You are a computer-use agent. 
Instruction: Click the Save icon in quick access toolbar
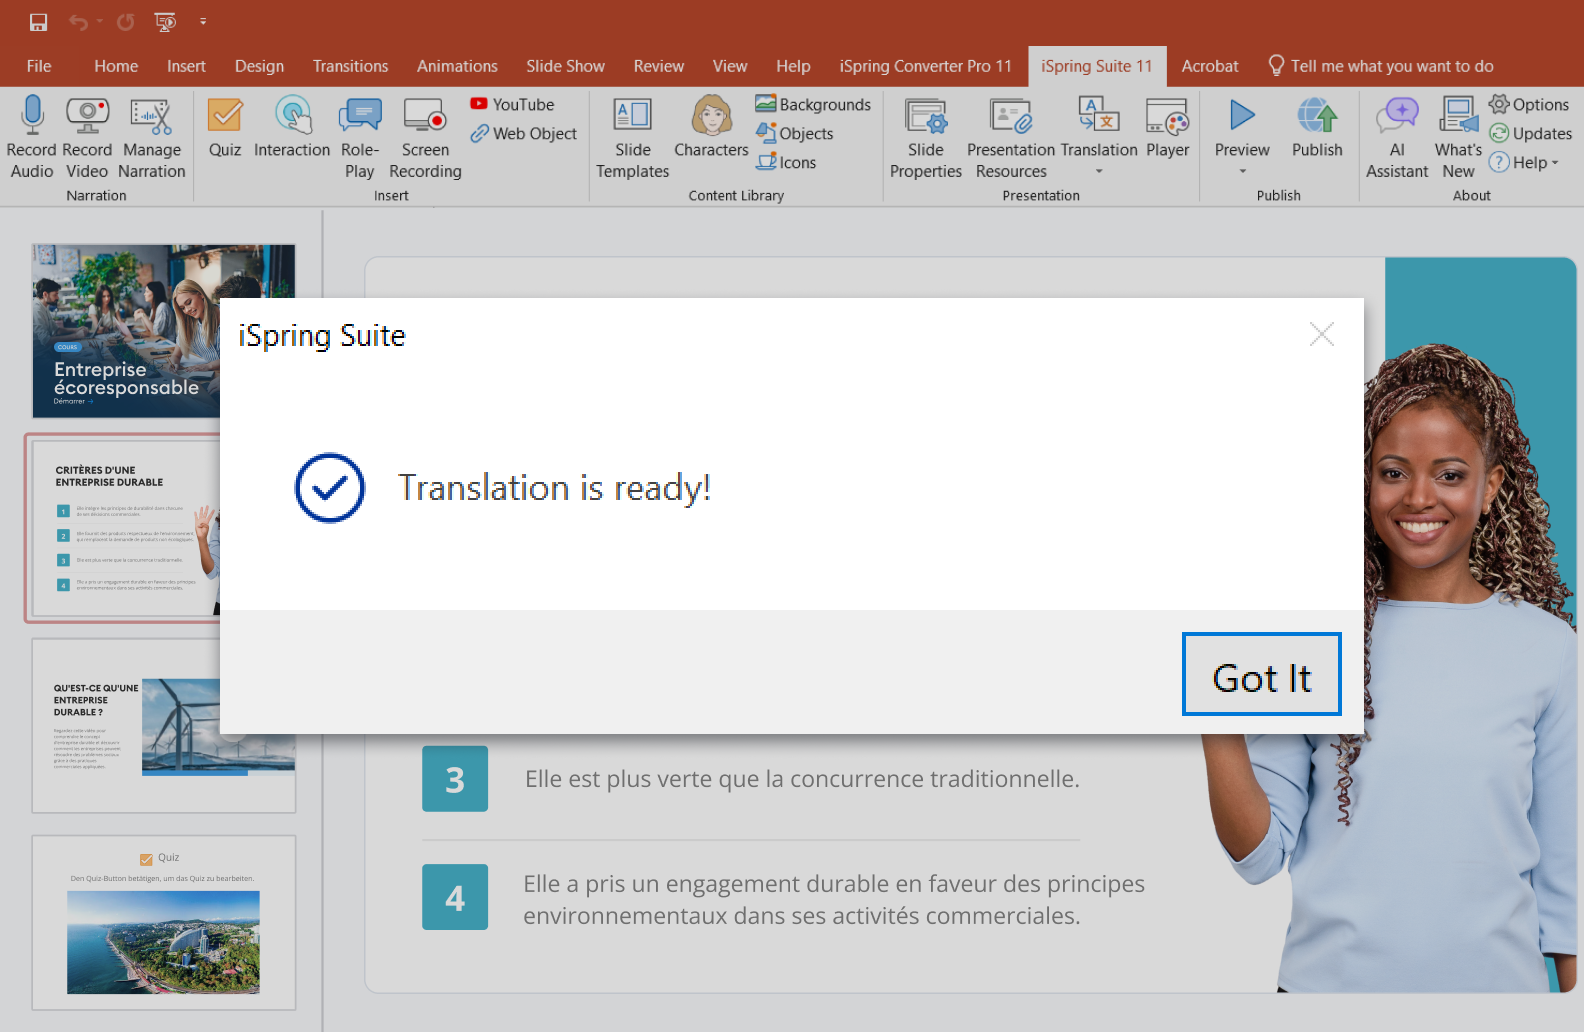(38, 21)
